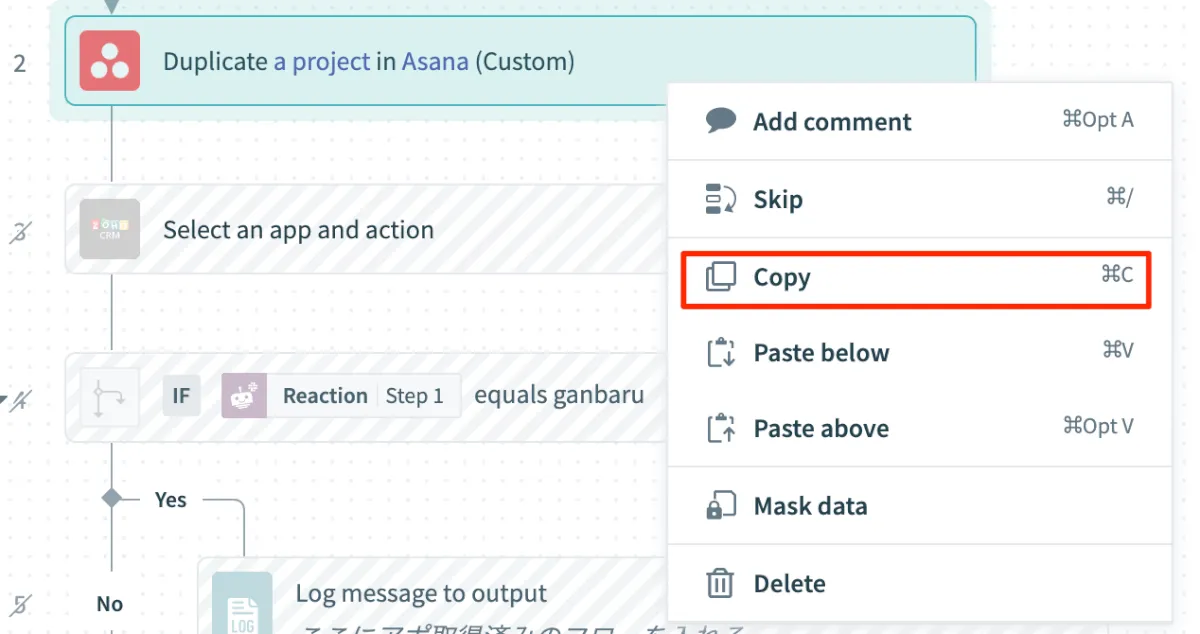Click the Reaction bot icon in IF step
This screenshot has width=1200, height=634.
click(244, 396)
